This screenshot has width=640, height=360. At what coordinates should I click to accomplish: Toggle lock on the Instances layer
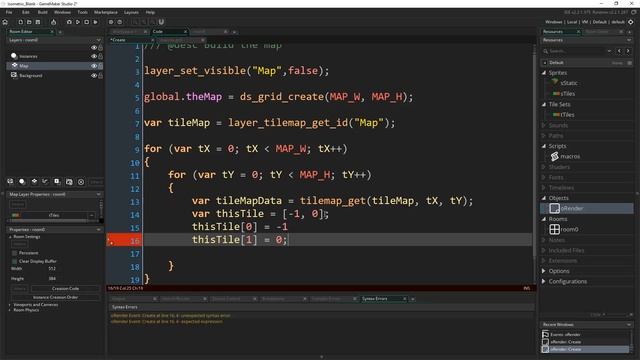coord(100,56)
